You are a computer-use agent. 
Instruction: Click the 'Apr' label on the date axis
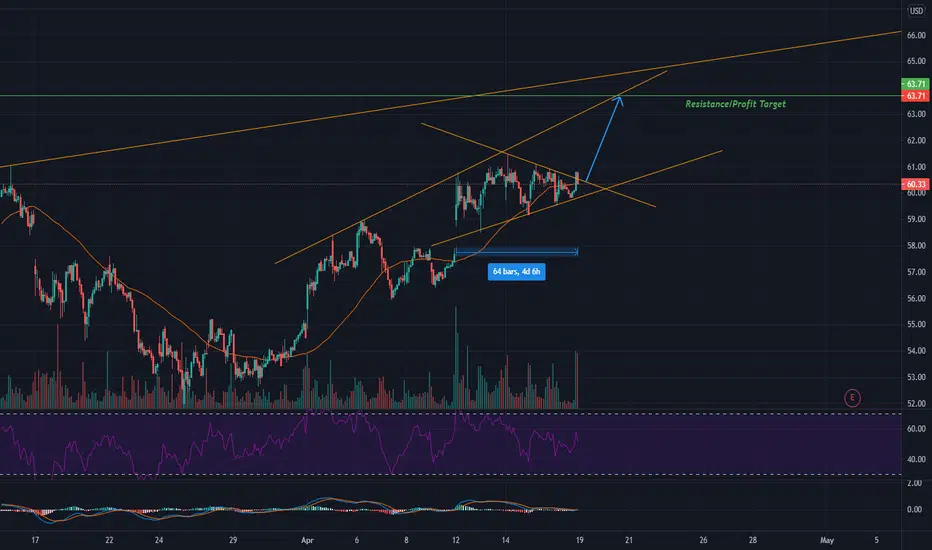coord(307,540)
